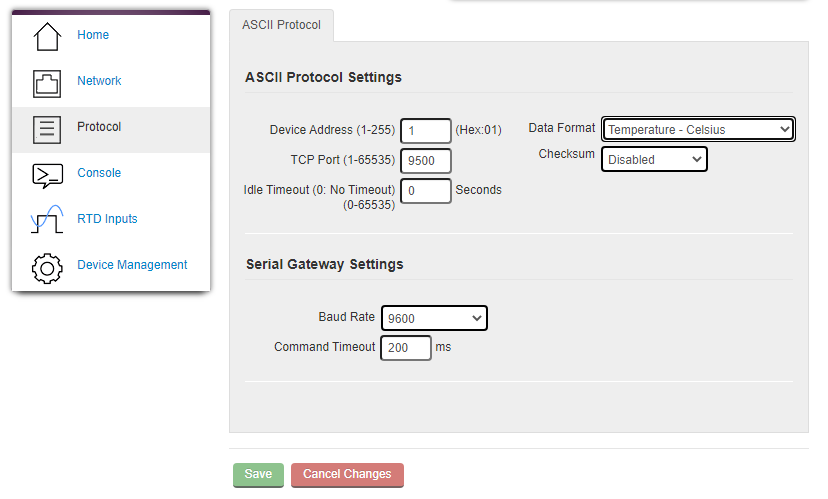
Task: Open the Baud Rate dropdown
Action: point(434,318)
